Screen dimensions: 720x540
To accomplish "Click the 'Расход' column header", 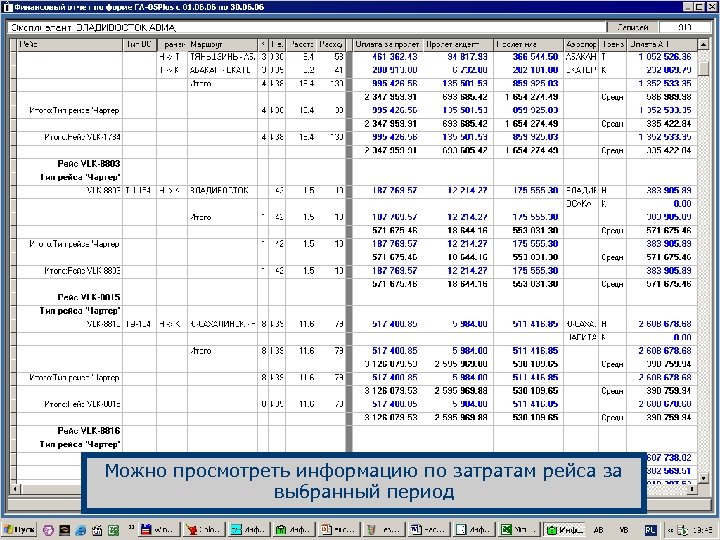I will point(331,45).
